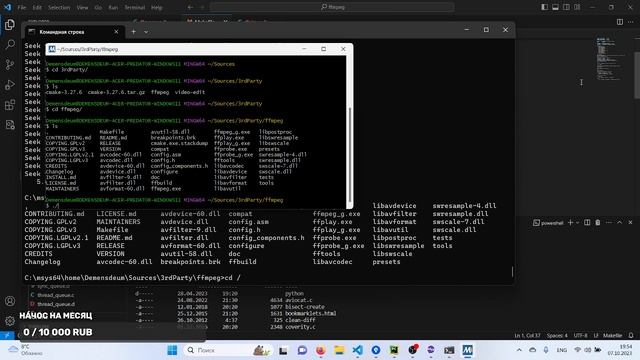This screenshot has width=640, height=360.
Task: Open the Explorer view in VS Code activity bar
Action: pyautogui.click(x=10, y=24)
